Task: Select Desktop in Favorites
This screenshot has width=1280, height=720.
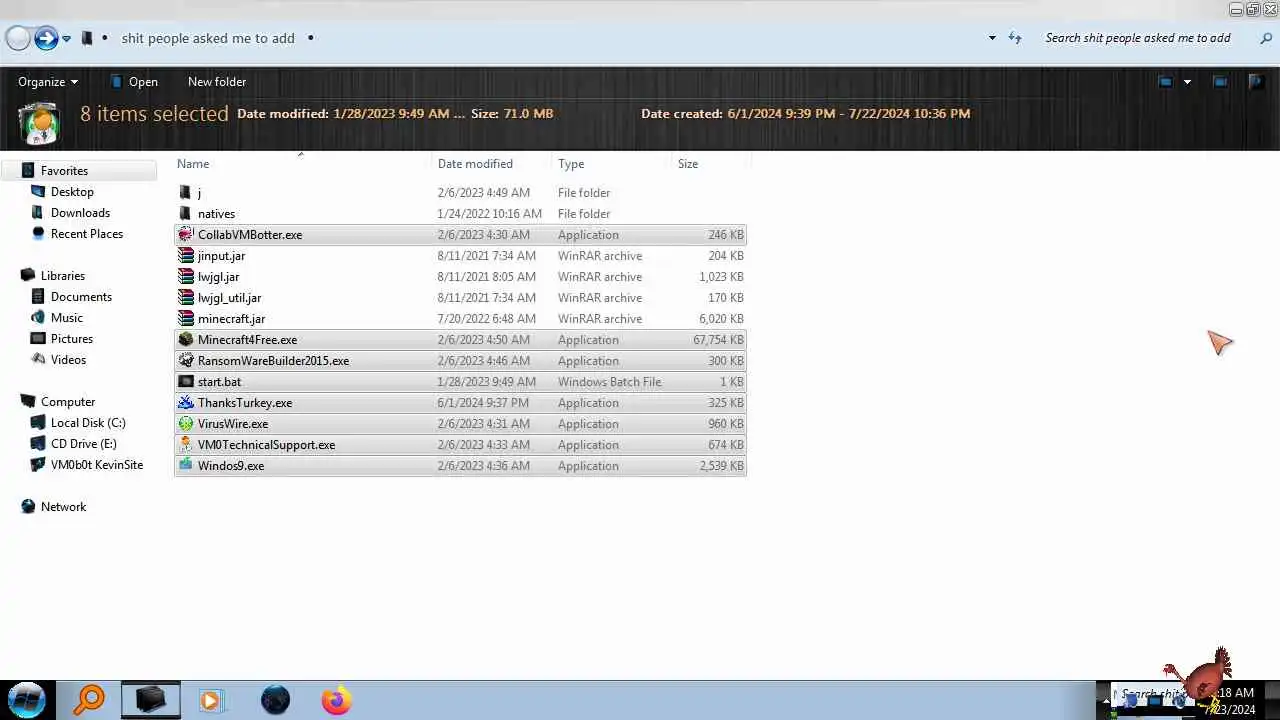Action: pyautogui.click(x=72, y=192)
